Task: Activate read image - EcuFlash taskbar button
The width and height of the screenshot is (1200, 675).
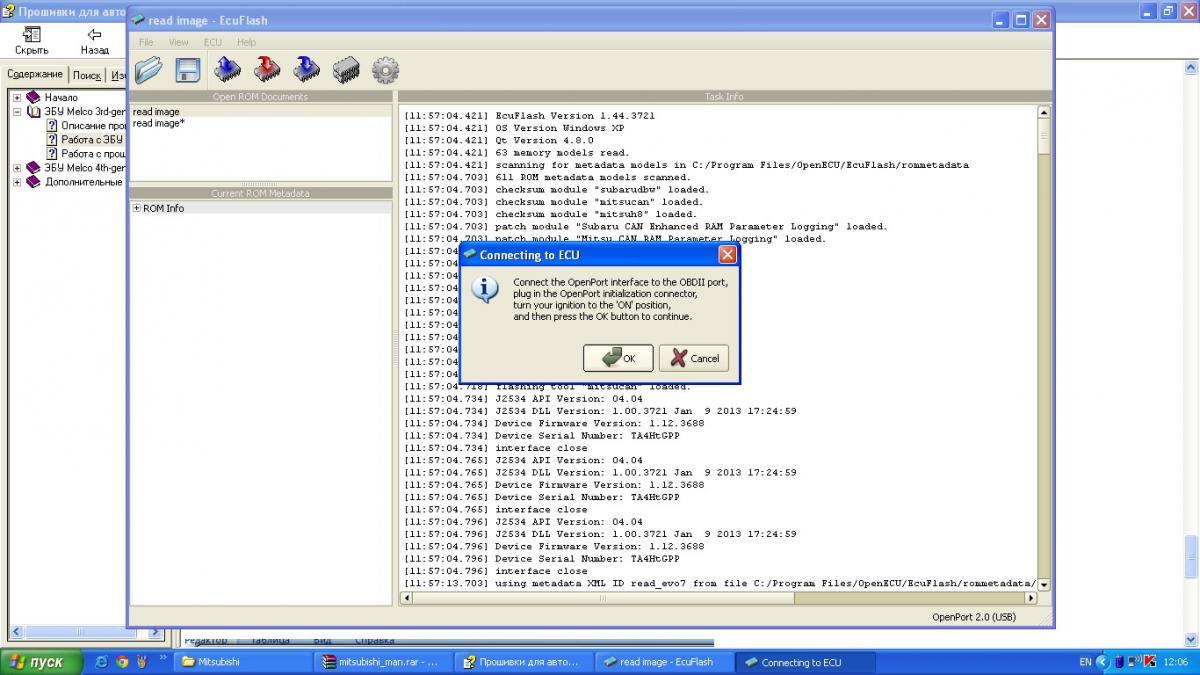Action: click(x=665, y=662)
